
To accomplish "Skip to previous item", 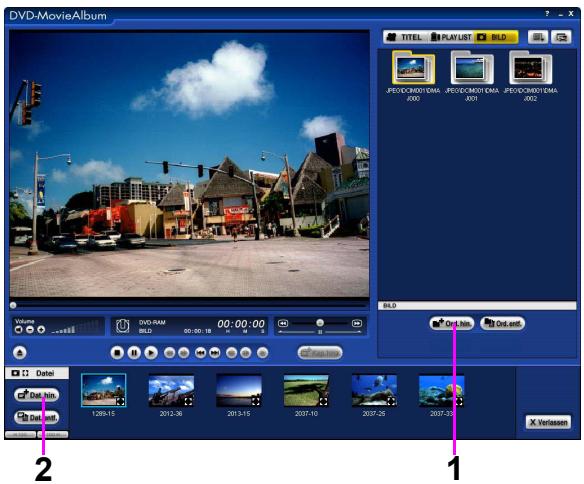I will (x=200, y=352).
